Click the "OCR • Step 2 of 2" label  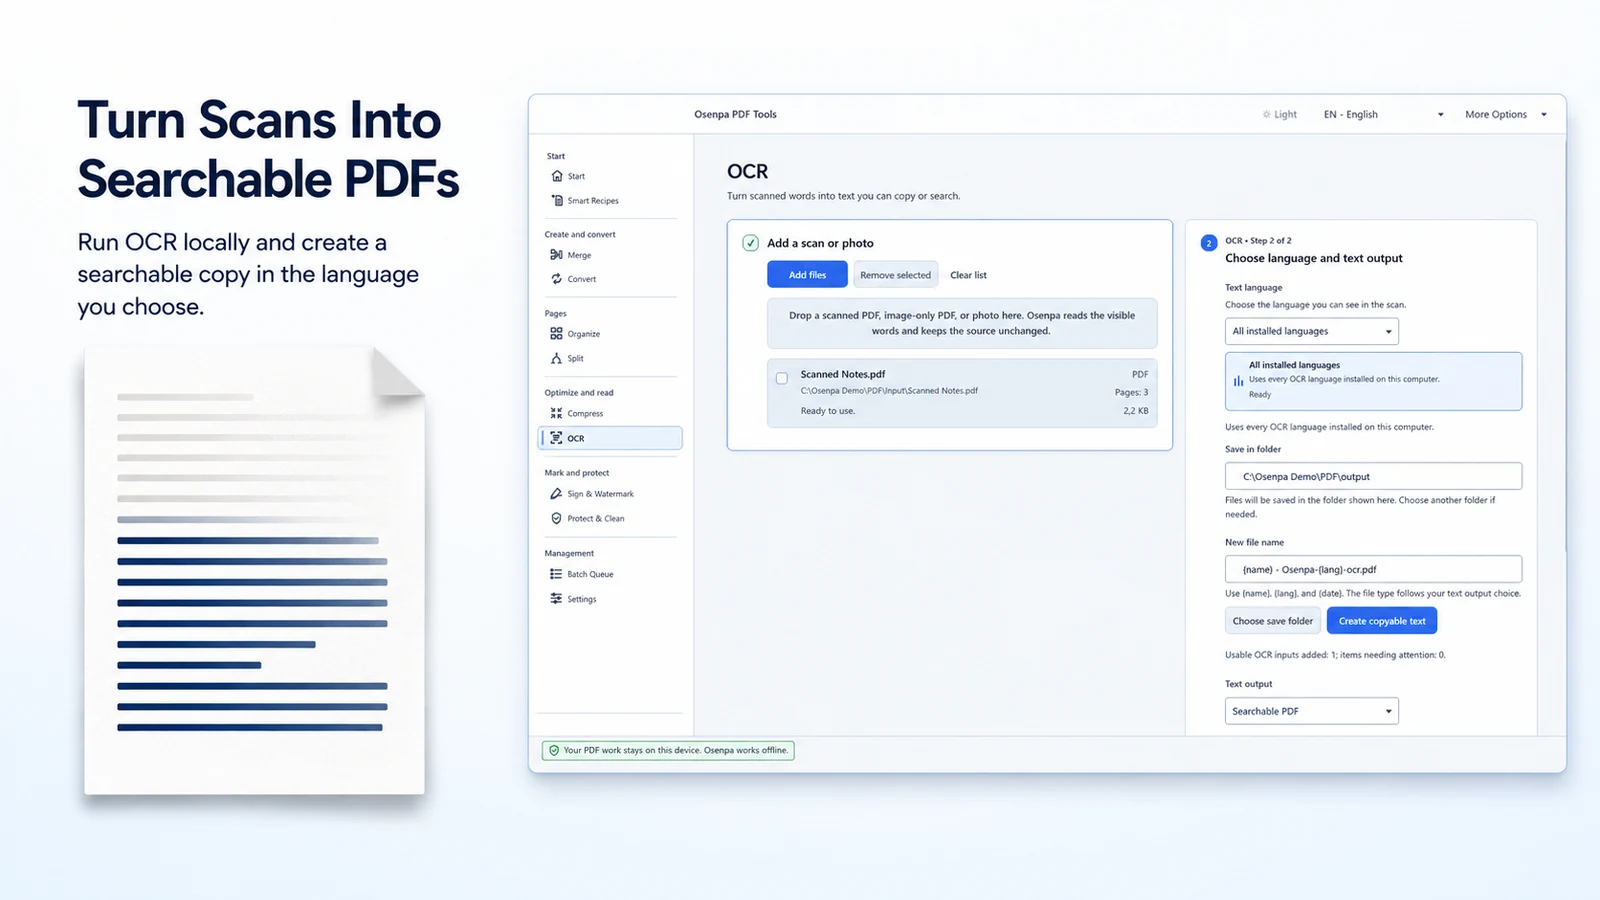(x=1258, y=241)
